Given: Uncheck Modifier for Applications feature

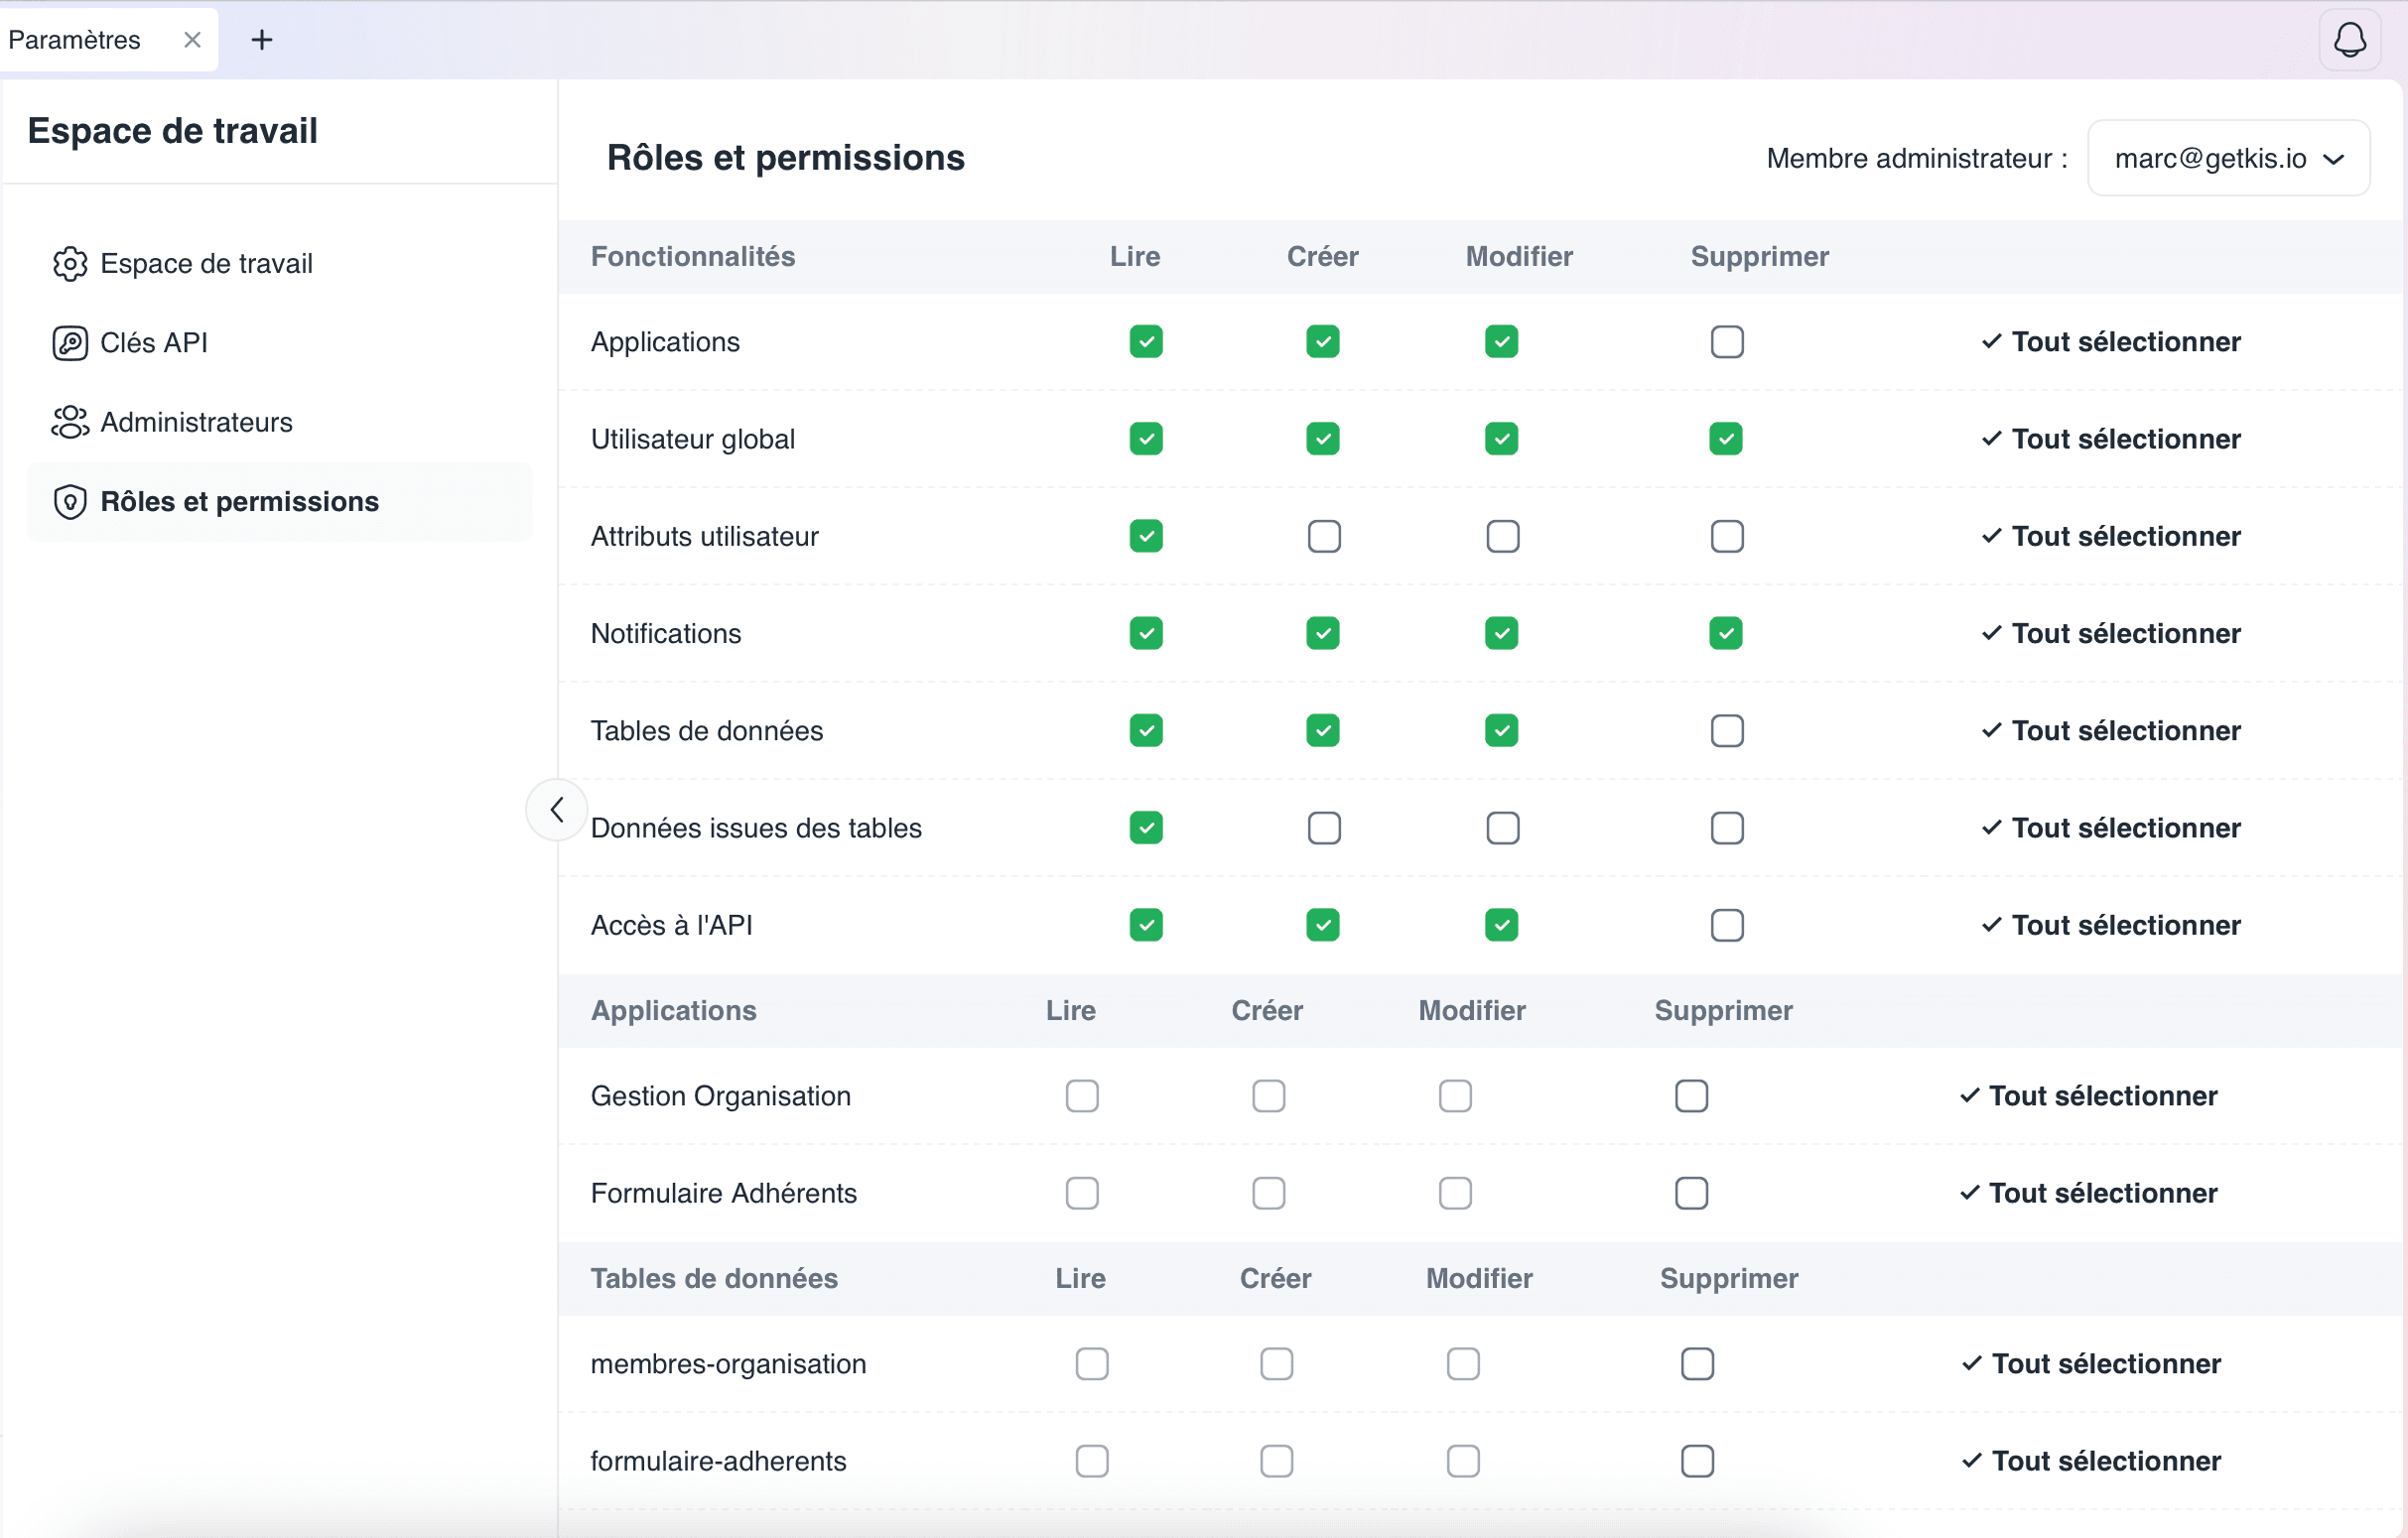Looking at the screenshot, I should [x=1501, y=342].
